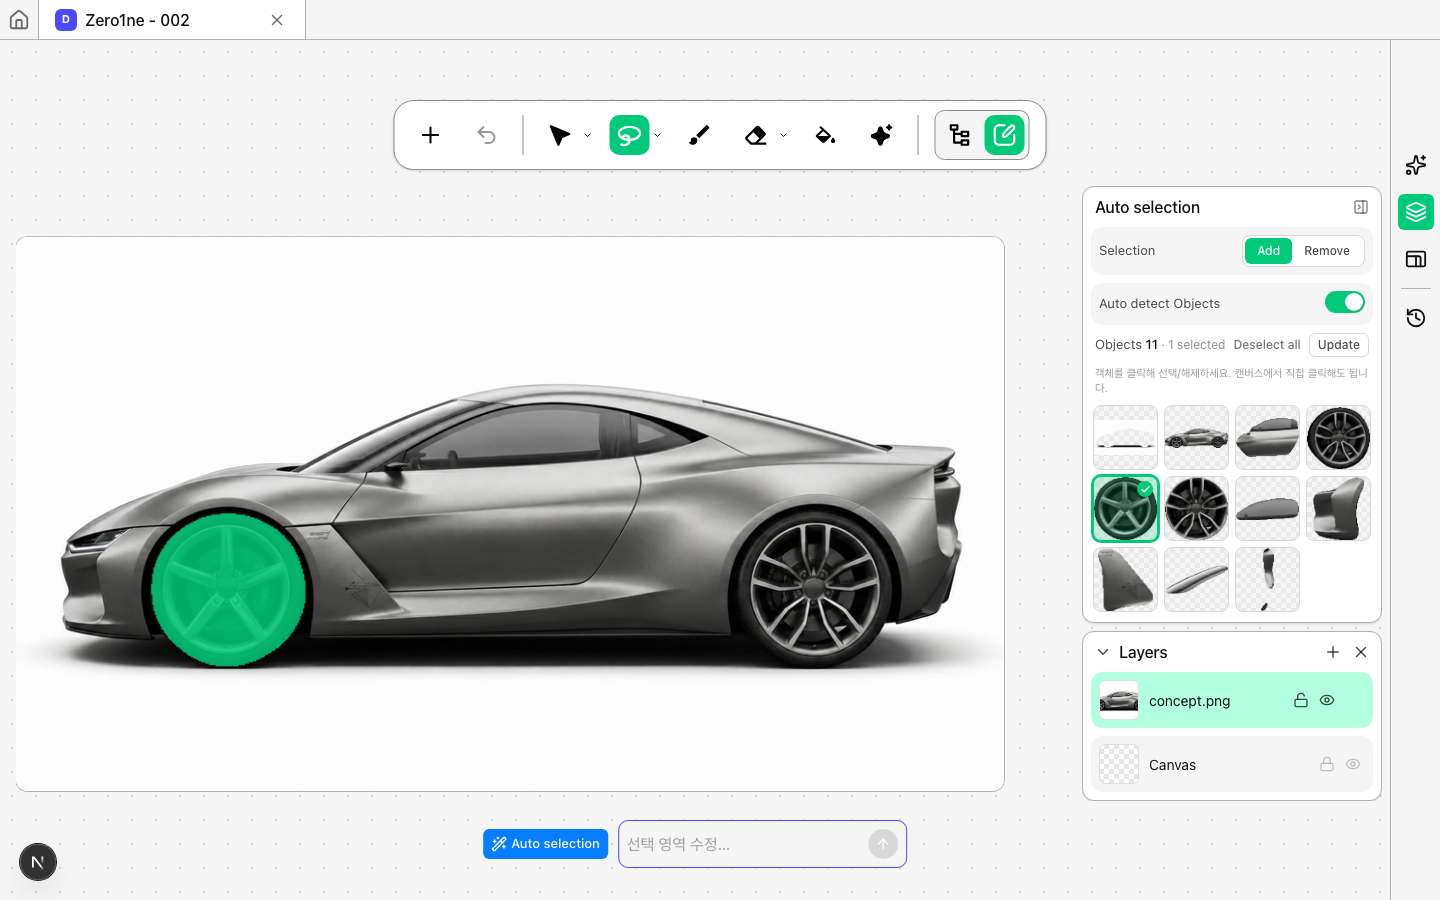Open the hierarchy tree view icon
The image size is (1440, 900).
point(960,135)
